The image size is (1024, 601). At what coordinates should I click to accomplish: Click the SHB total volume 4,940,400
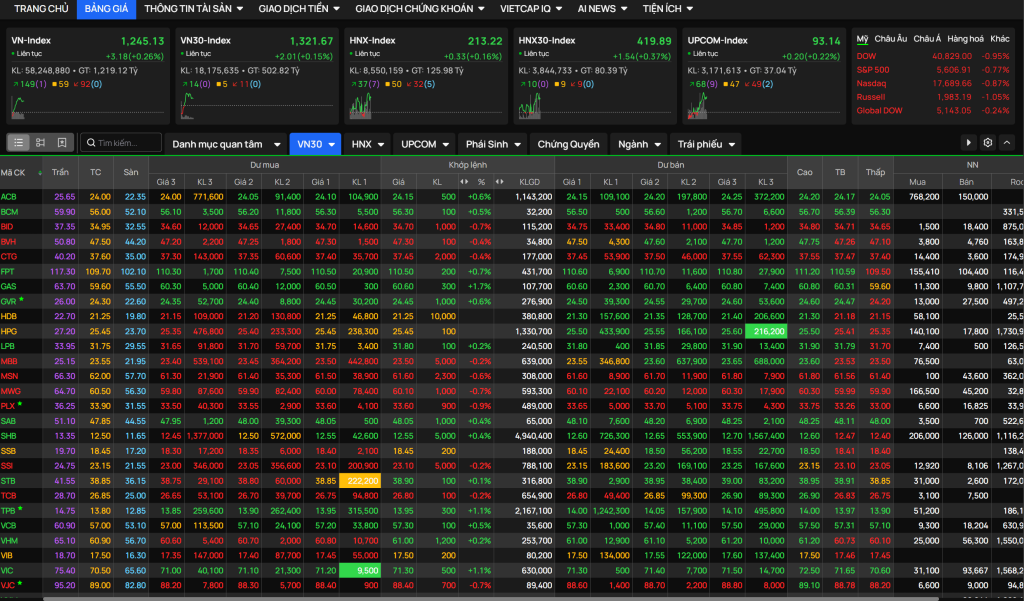click(x=534, y=436)
